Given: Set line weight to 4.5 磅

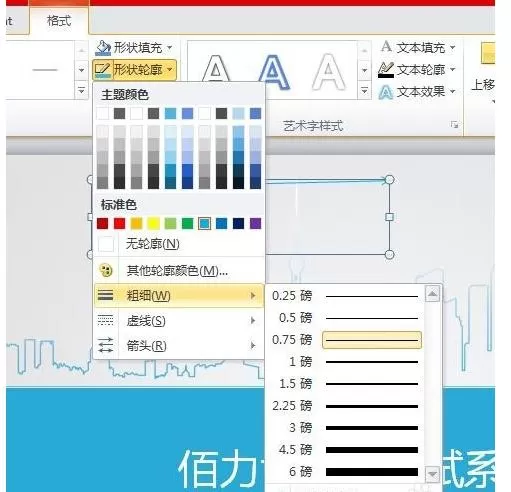Looking at the screenshot, I should [345, 450].
